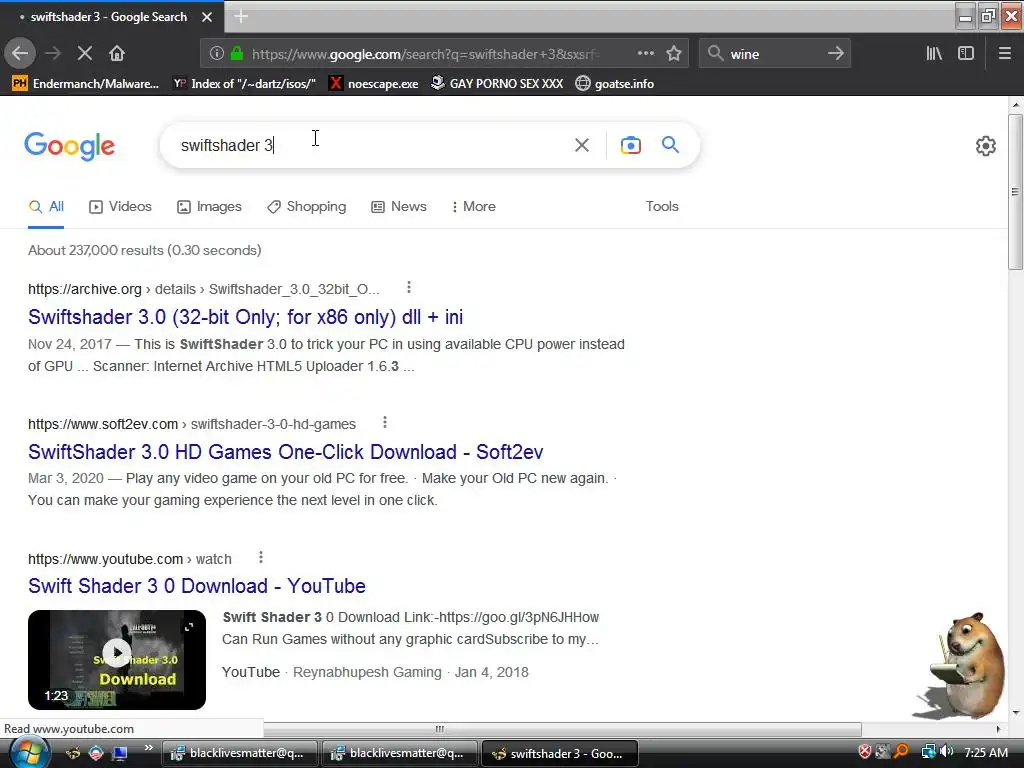Switch to first blacklivesmatter@q... taskbar window

click(x=239, y=753)
